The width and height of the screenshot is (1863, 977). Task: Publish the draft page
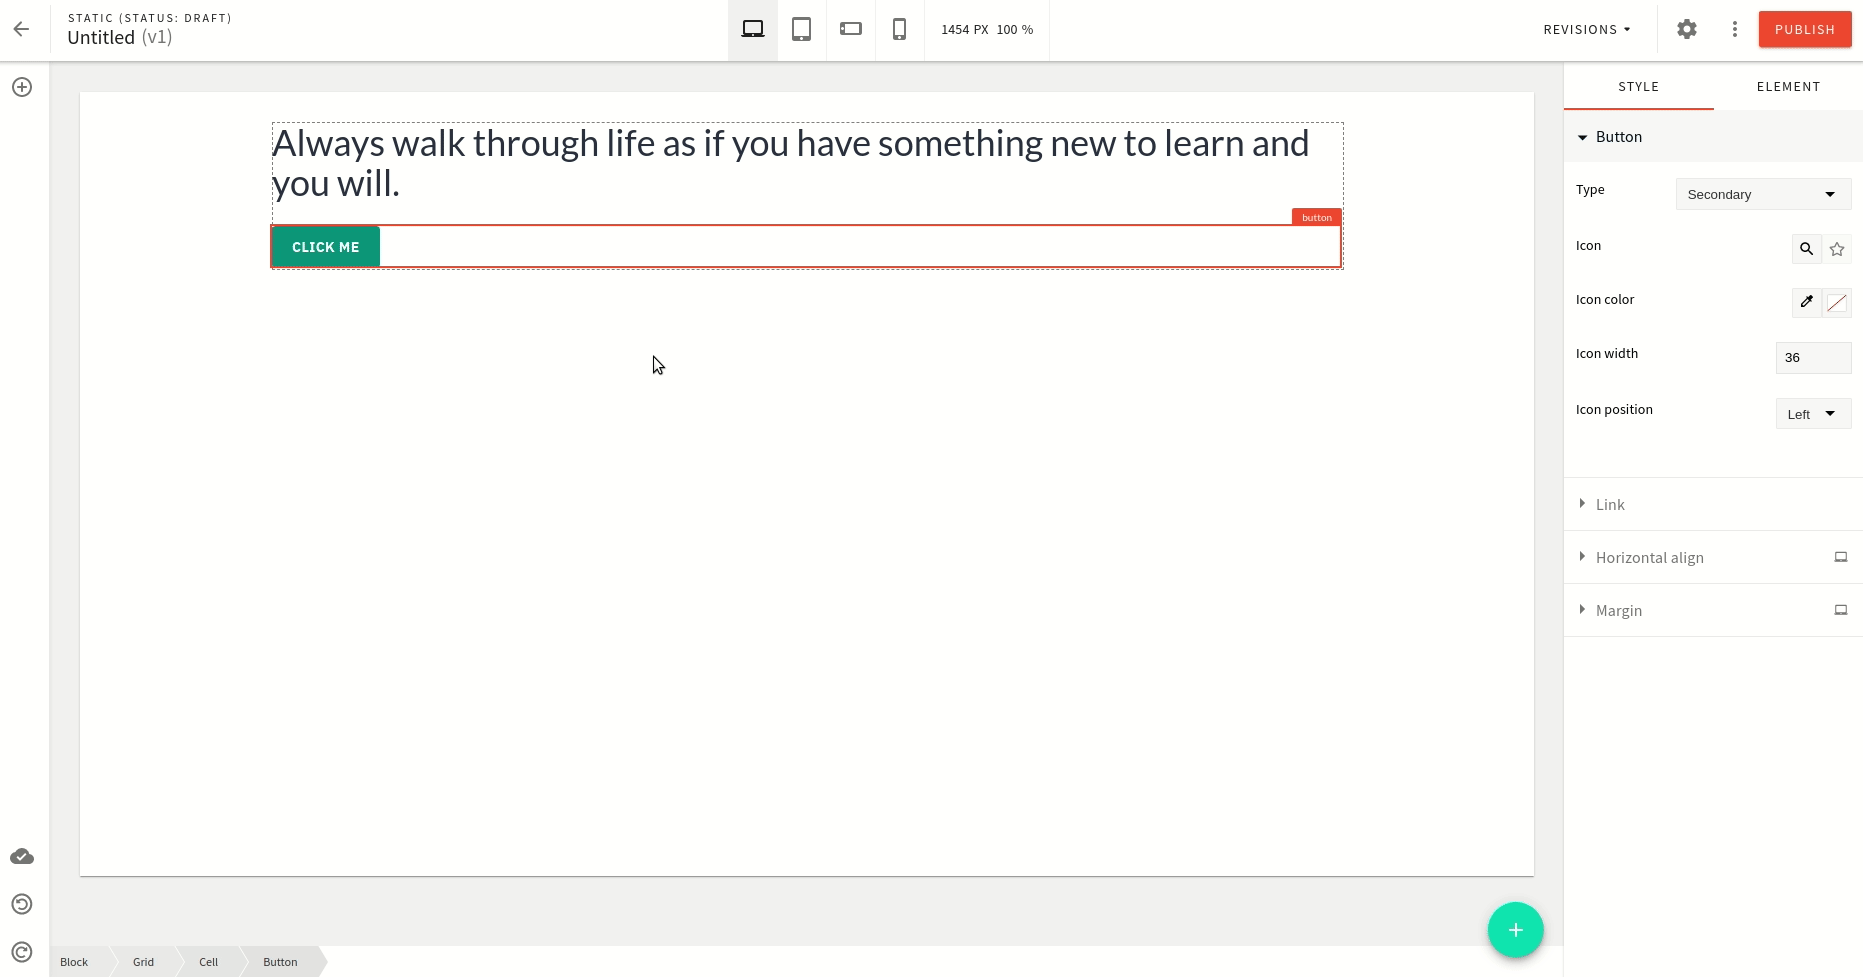(1804, 29)
